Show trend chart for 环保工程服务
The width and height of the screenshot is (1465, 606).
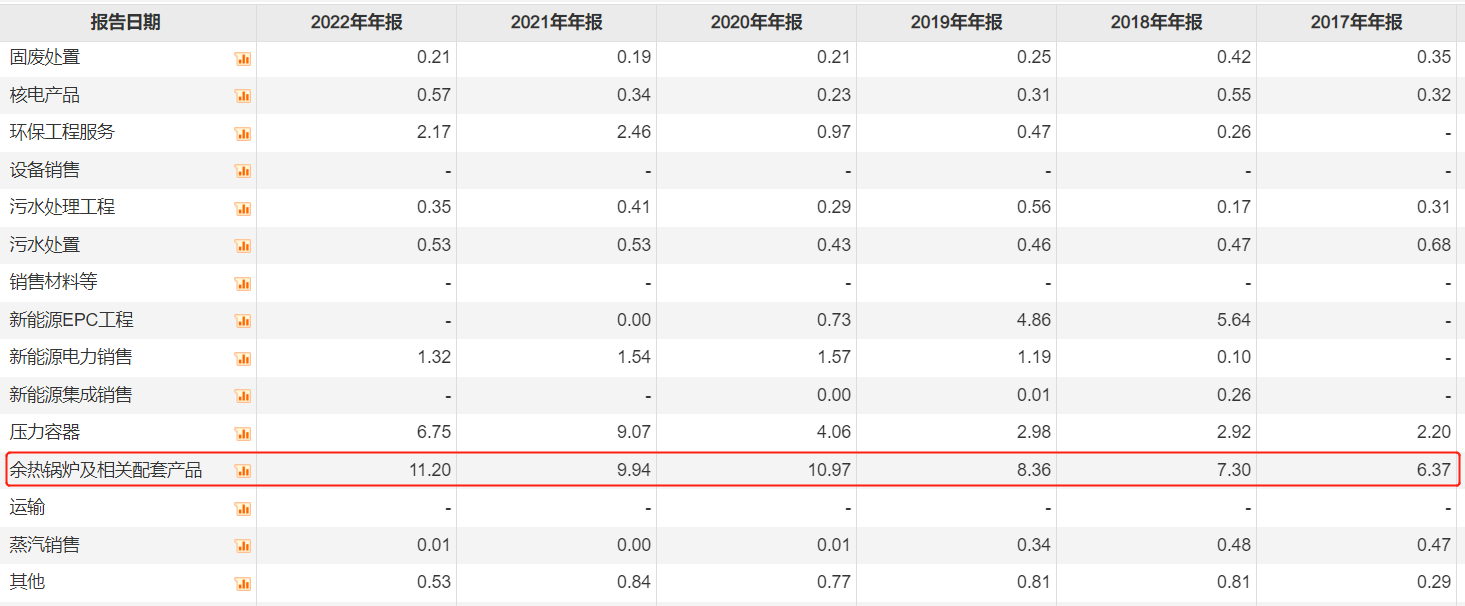point(242,134)
